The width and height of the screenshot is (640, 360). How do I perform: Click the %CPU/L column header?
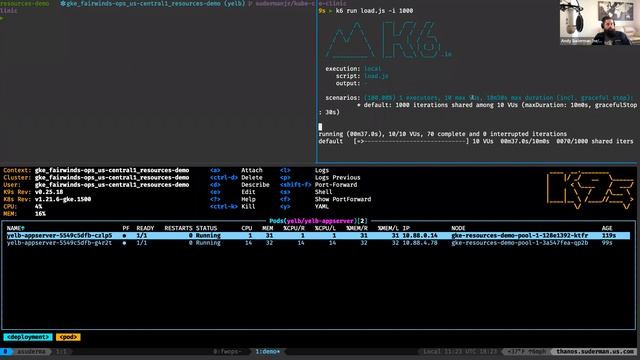coord(325,228)
